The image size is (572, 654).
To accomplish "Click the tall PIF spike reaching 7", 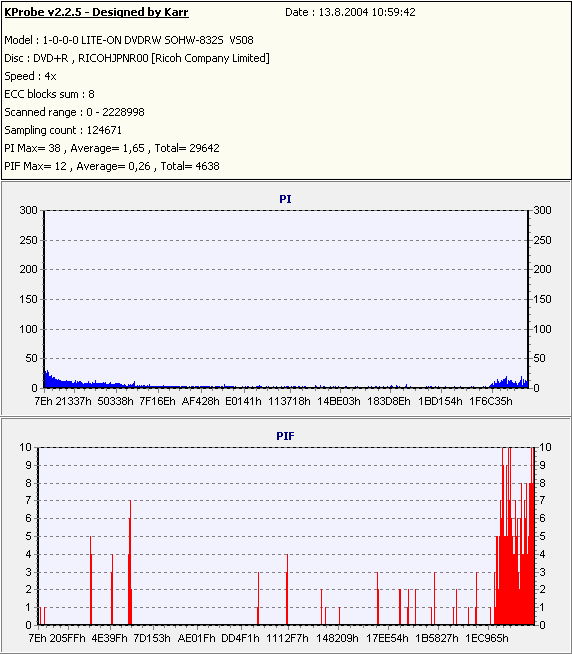I will pyautogui.click(x=130, y=562).
